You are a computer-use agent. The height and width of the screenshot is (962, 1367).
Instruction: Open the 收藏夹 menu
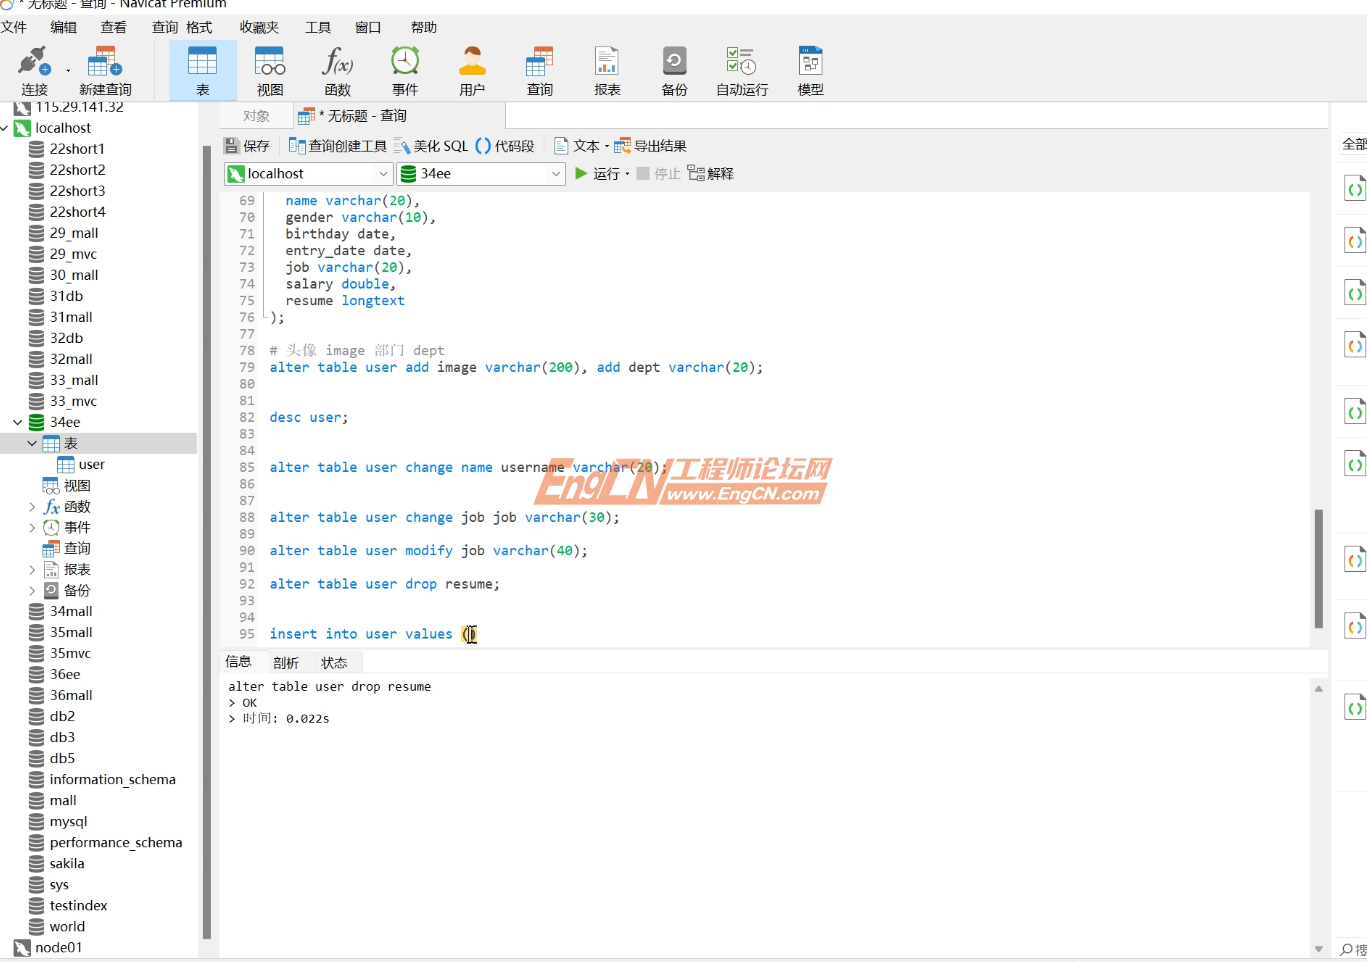(258, 27)
